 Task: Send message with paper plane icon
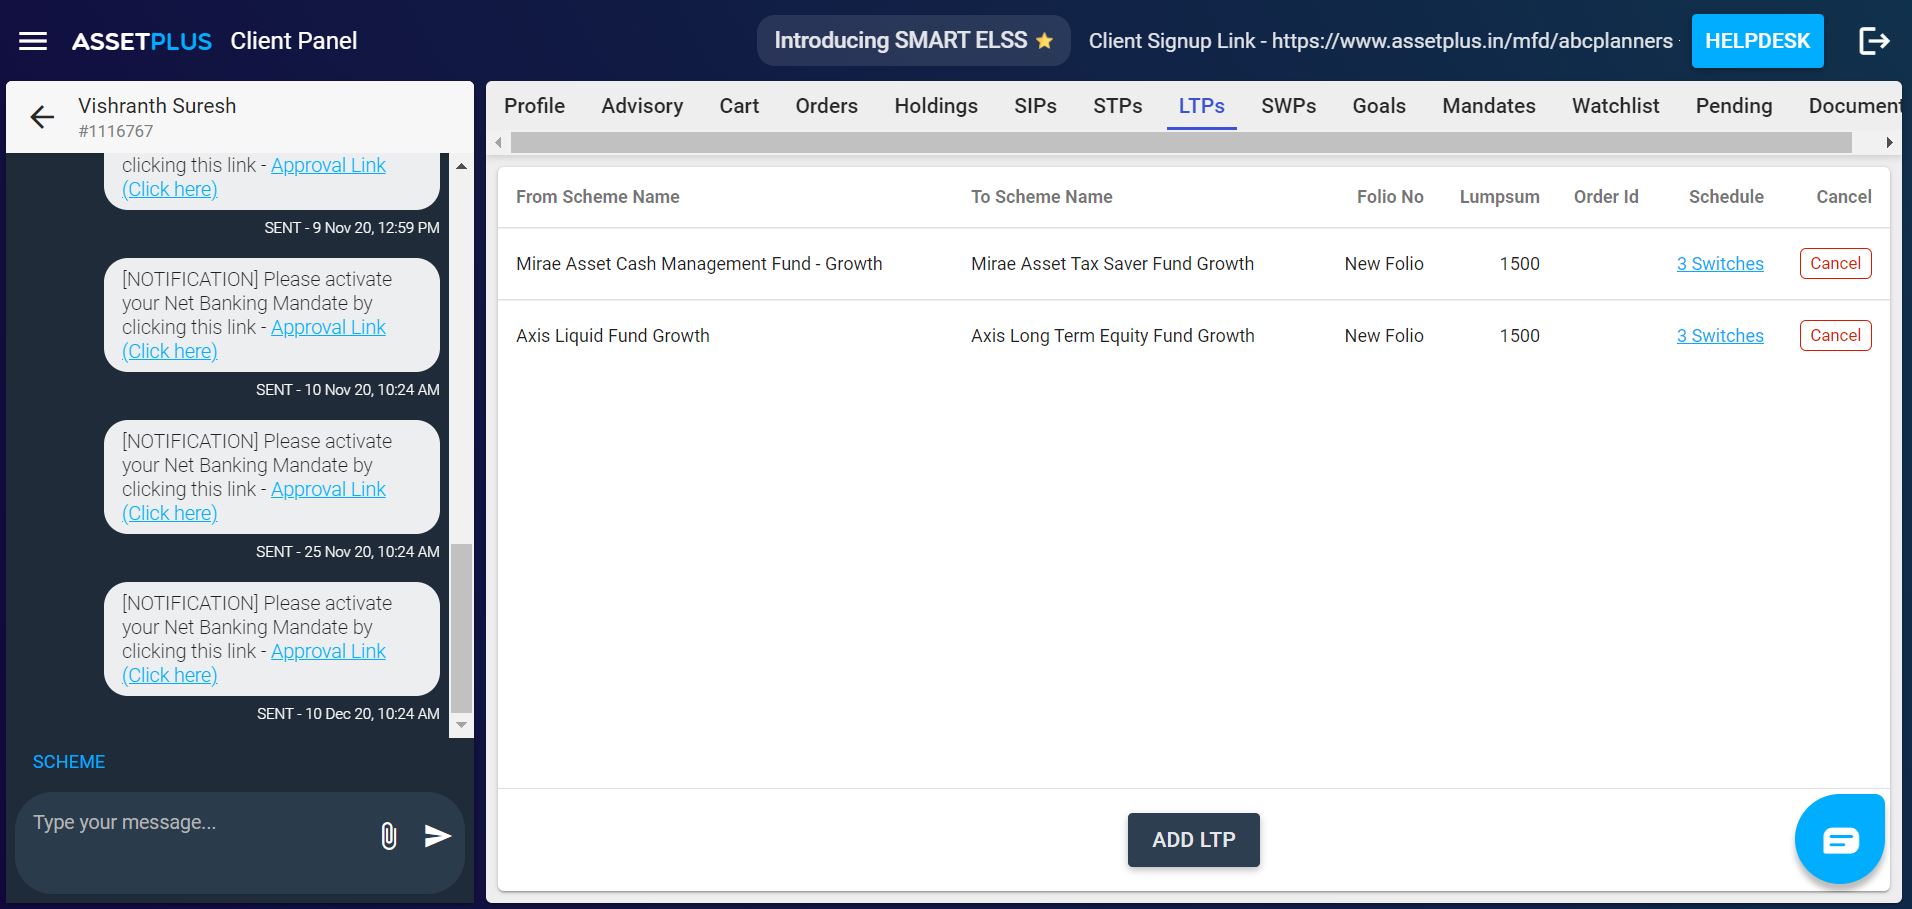pyautogui.click(x=438, y=836)
